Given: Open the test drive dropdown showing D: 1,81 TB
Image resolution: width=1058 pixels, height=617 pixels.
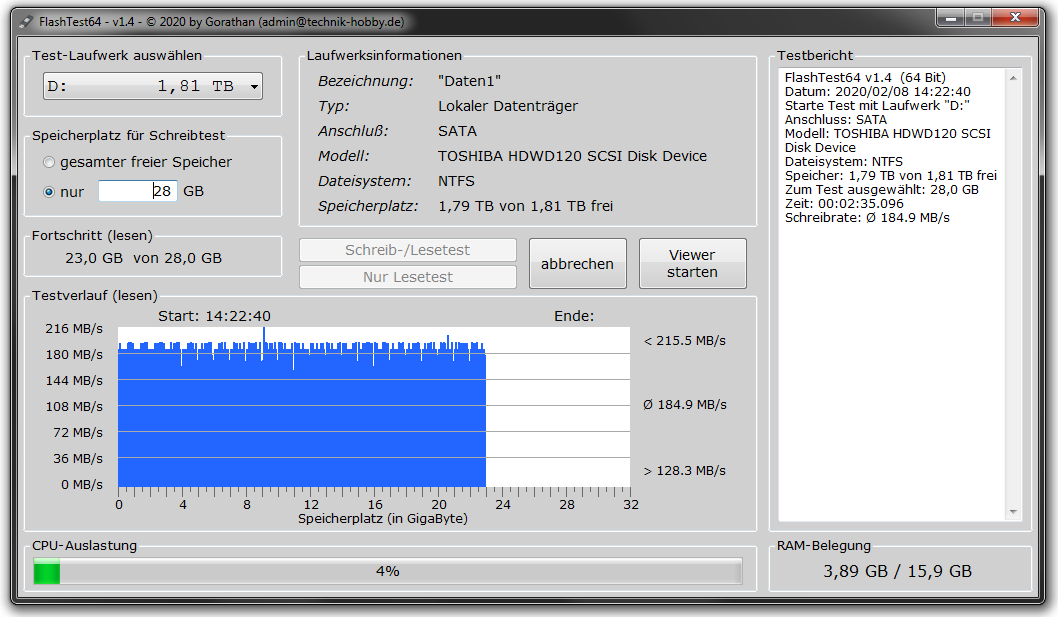Looking at the screenshot, I should coord(153,87).
